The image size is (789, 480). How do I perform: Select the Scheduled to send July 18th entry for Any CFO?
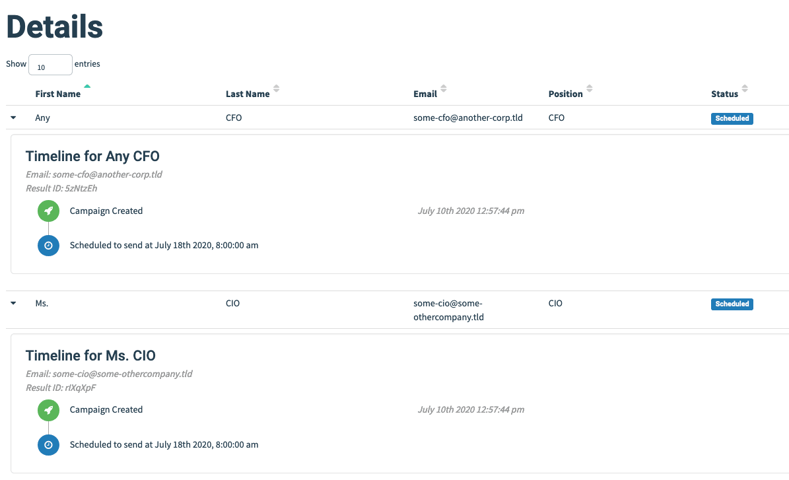164,246
